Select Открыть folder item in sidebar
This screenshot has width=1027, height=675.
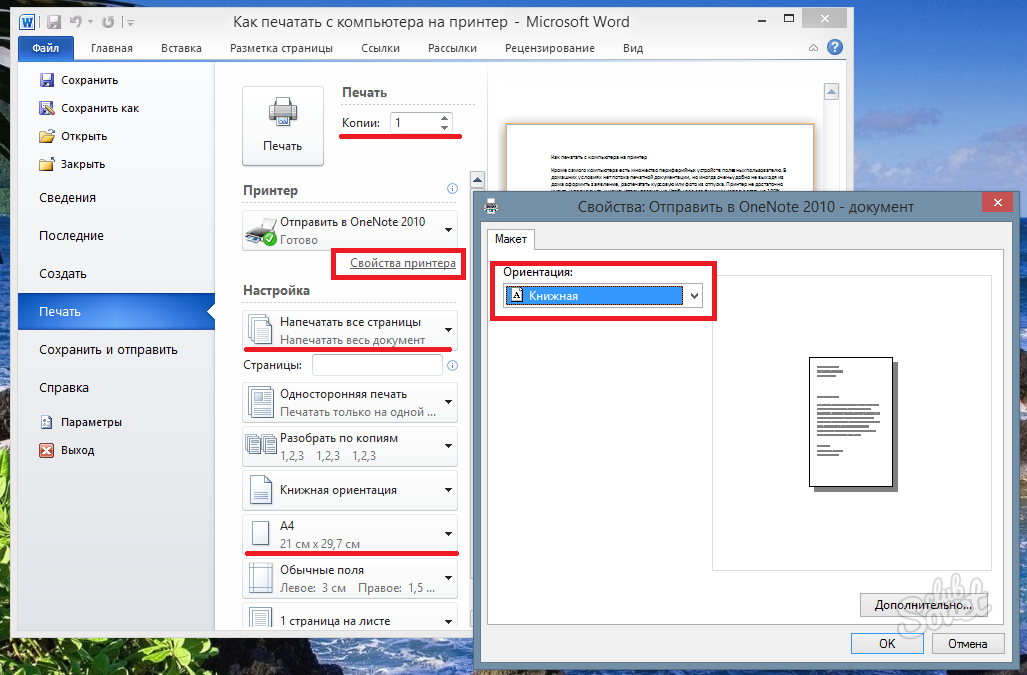83,136
